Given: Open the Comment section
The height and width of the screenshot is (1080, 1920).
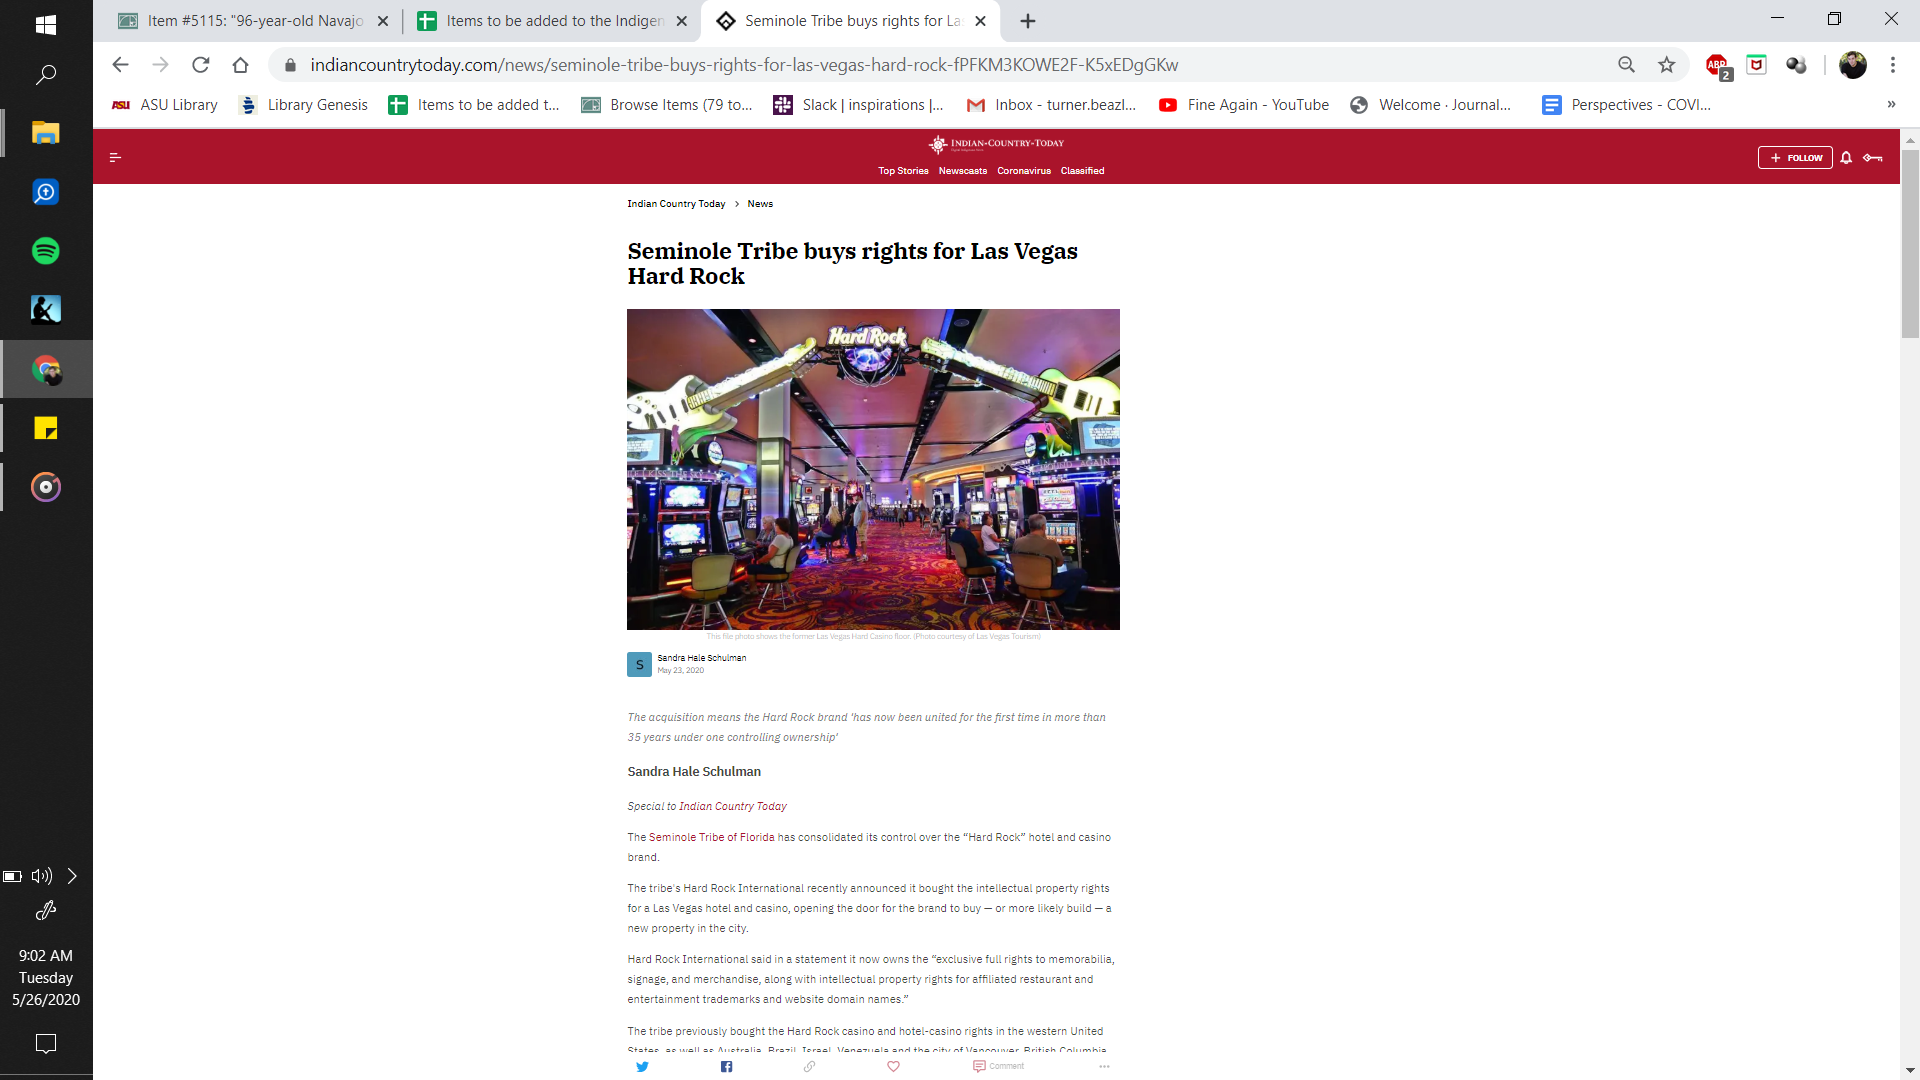Looking at the screenshot, I should tap(998, 1066).
